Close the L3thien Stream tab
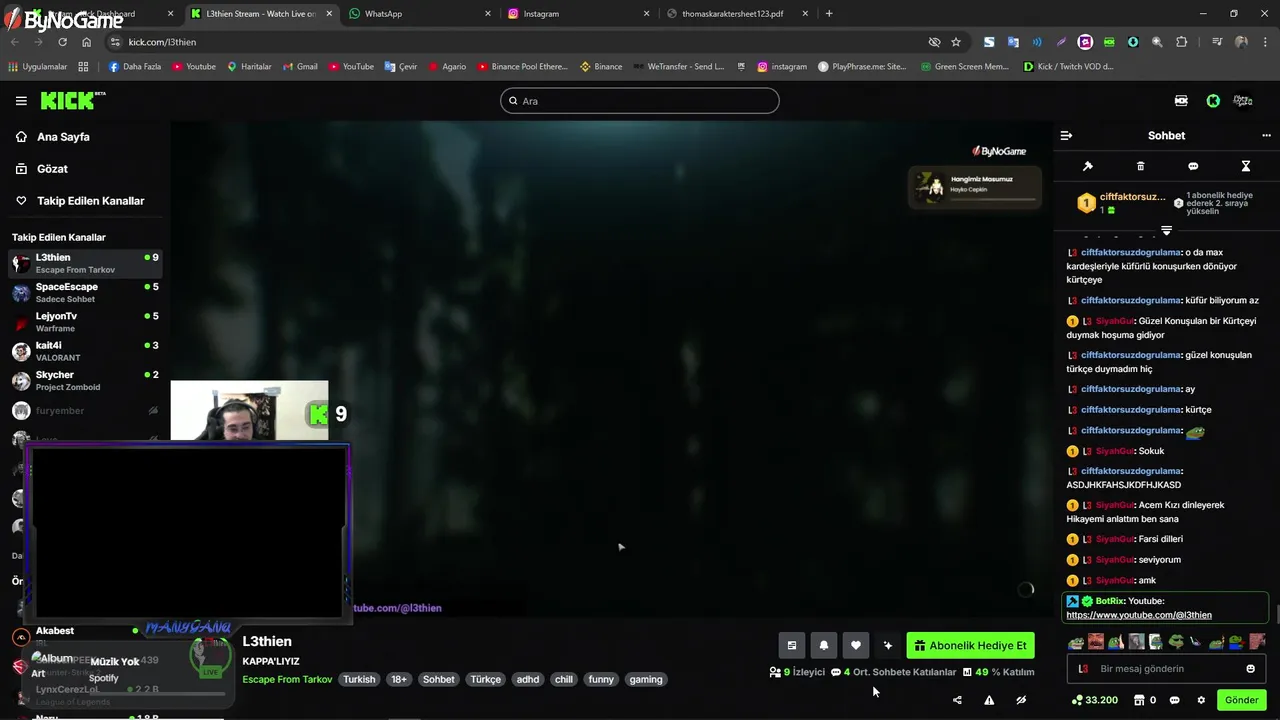The height and width of the screenshot is (720, 1280). (329, 14)
